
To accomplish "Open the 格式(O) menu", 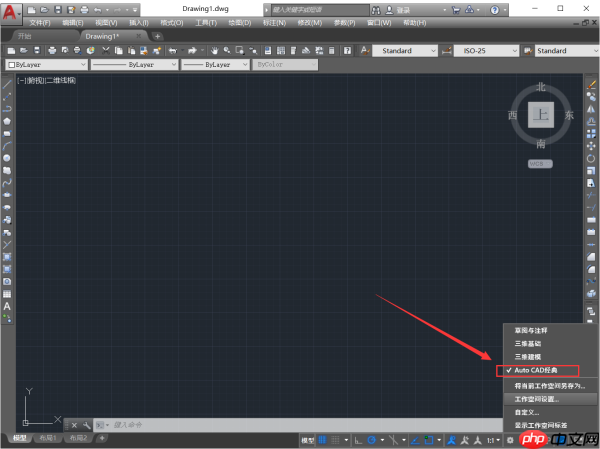I will tap(171, 23).
